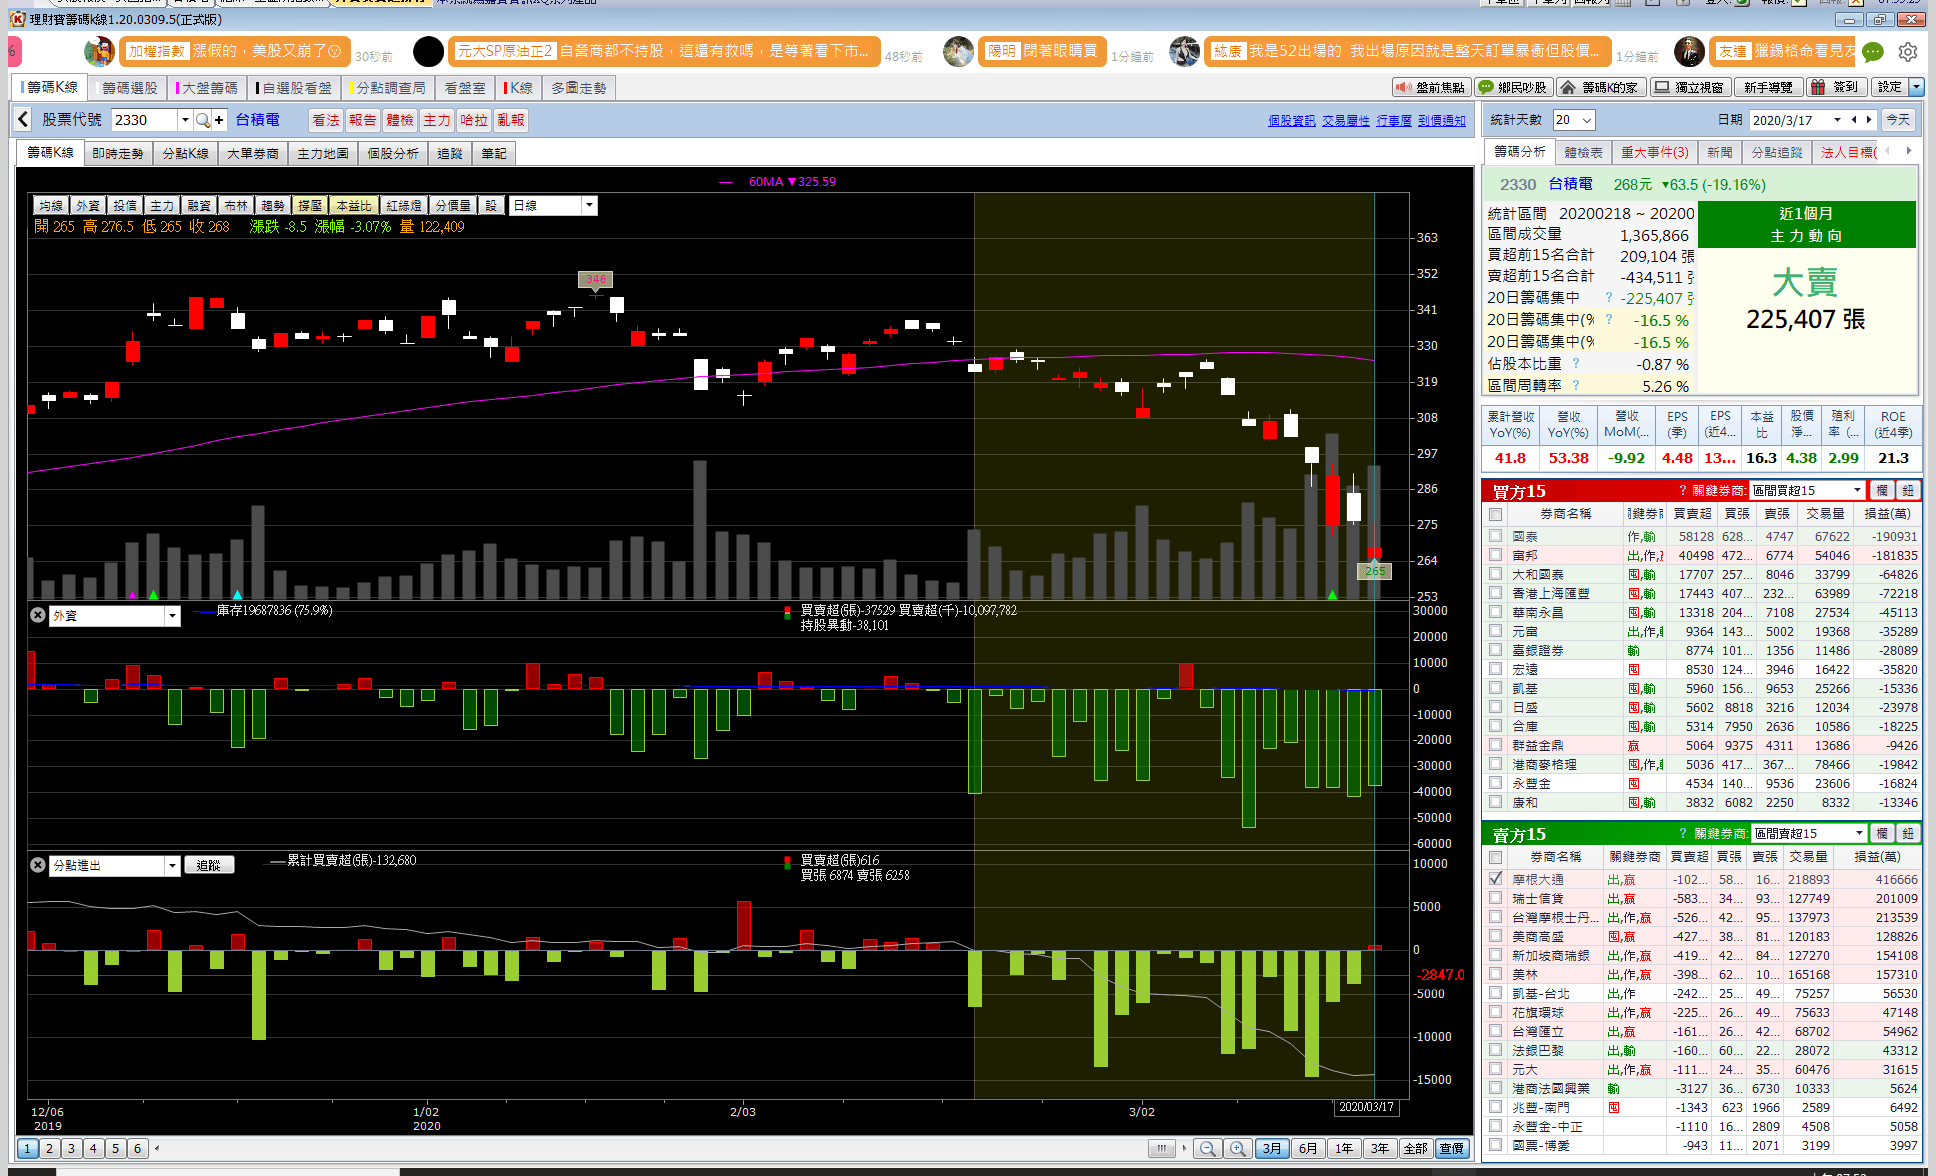This screenshot has height=1176, width=1936.
Task: Open the 到價通知 link
Action: [1442, 121]
